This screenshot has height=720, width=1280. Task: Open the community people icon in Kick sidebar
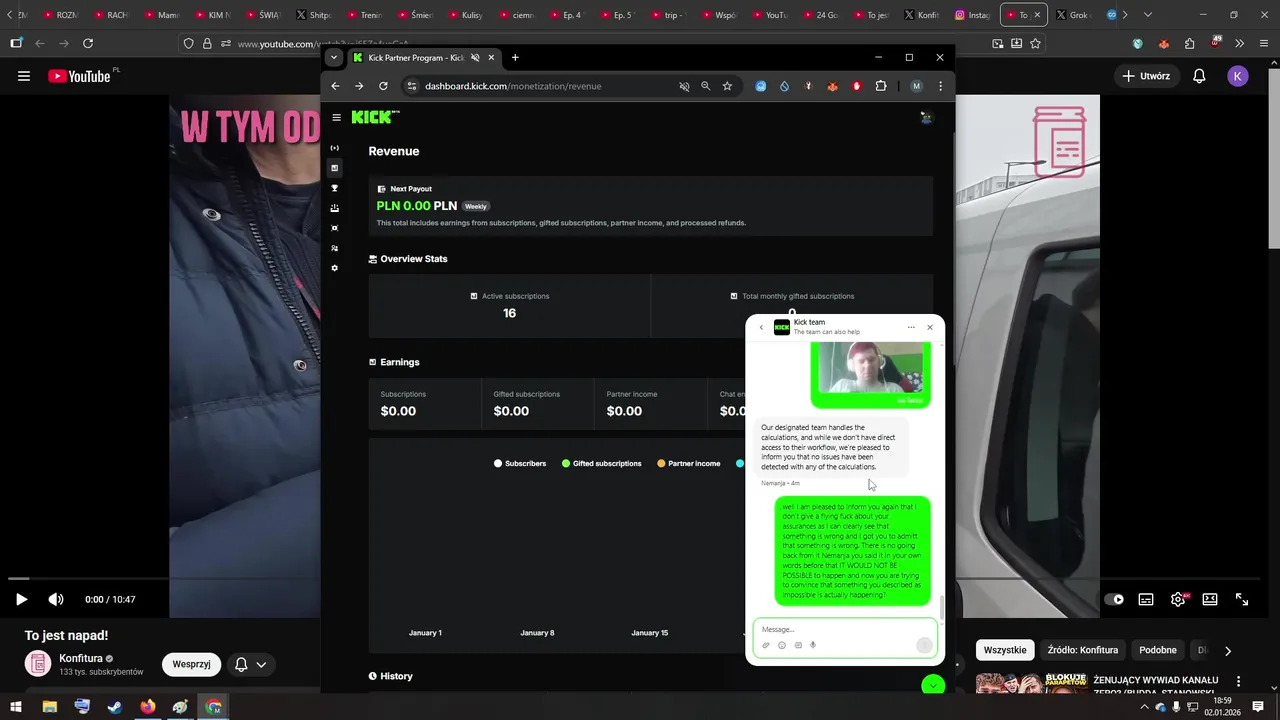tap(335, 248)
